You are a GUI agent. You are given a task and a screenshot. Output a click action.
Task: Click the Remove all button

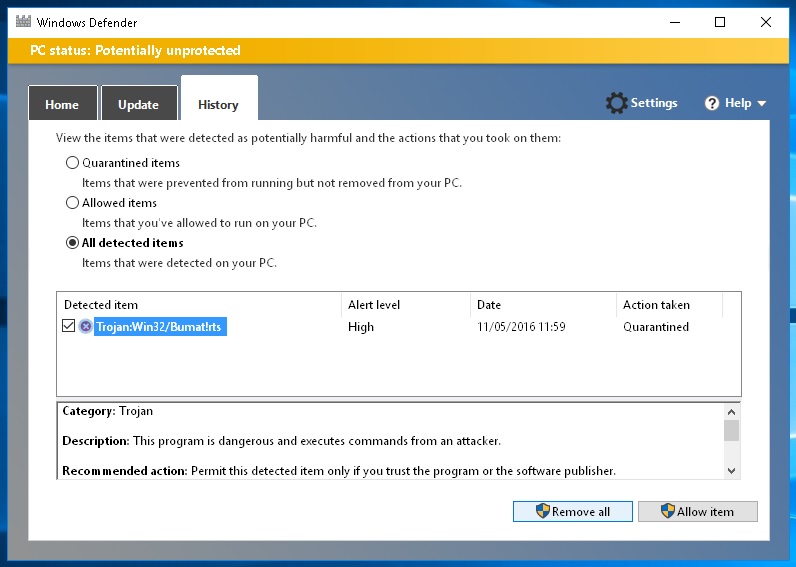[x=573, y=511]
